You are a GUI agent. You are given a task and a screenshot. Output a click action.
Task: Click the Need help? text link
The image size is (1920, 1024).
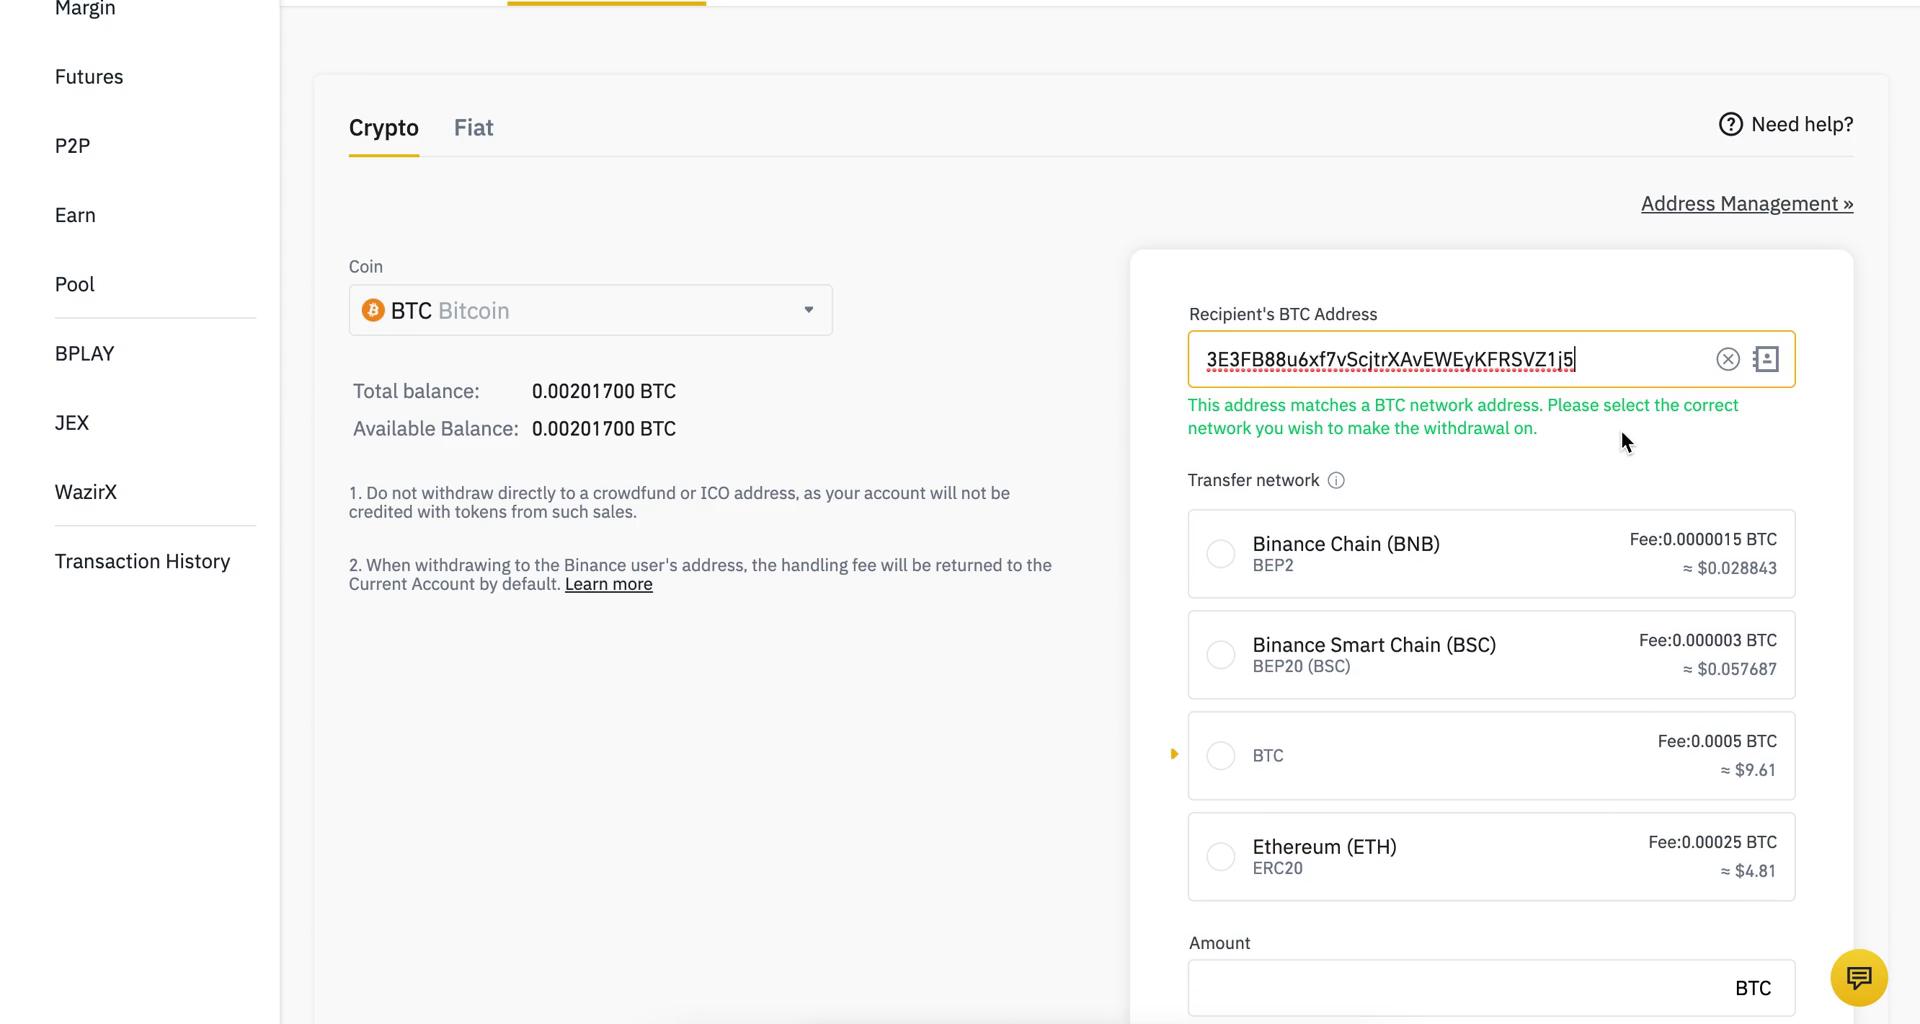[1802, 124]
